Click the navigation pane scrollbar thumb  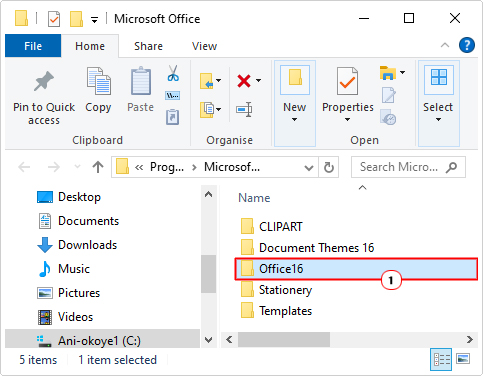pyautogui.click(x=209, y=274)
